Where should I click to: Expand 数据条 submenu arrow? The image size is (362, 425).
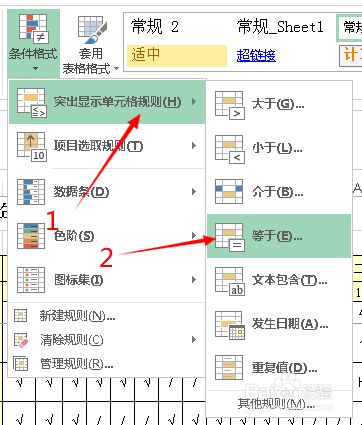click(194, 191)
